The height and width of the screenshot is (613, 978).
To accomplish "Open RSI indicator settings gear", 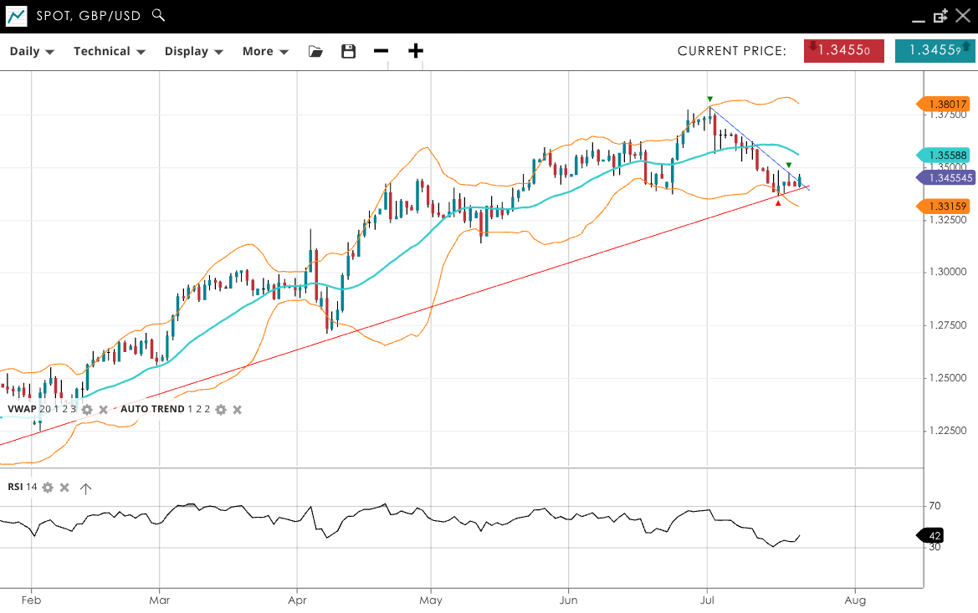I will [x=47, y=487].
